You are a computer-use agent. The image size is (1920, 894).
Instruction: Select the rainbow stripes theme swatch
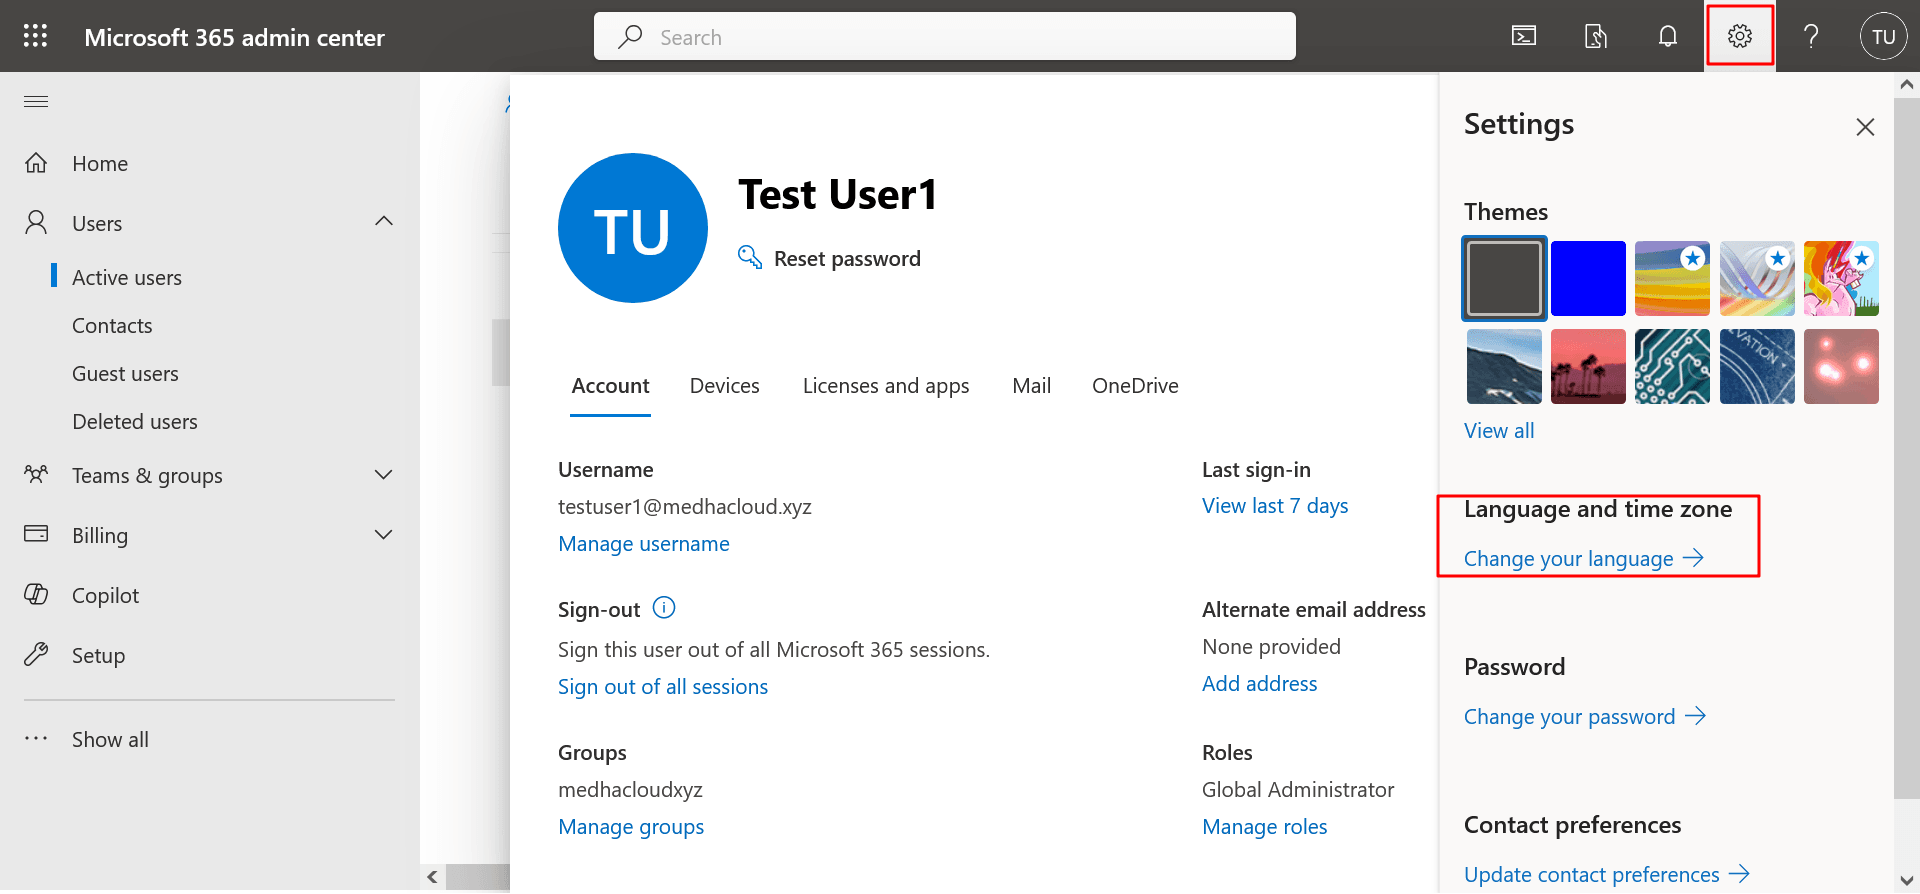coord(1672,278)
